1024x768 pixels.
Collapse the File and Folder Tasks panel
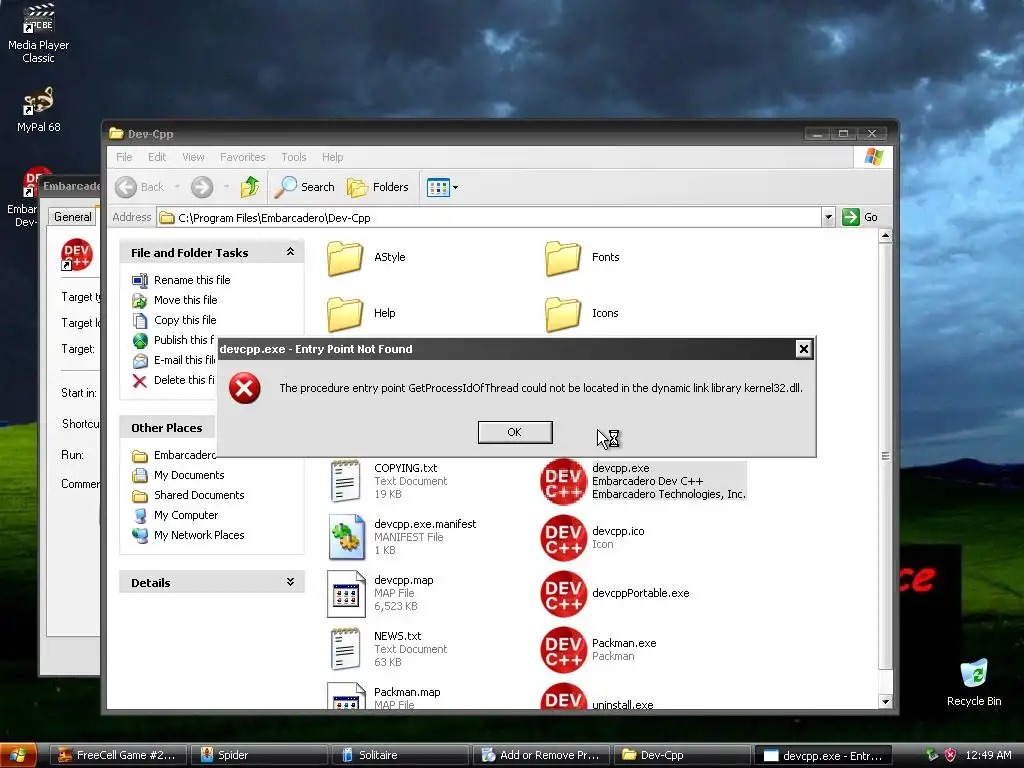[x=290, y=252]
